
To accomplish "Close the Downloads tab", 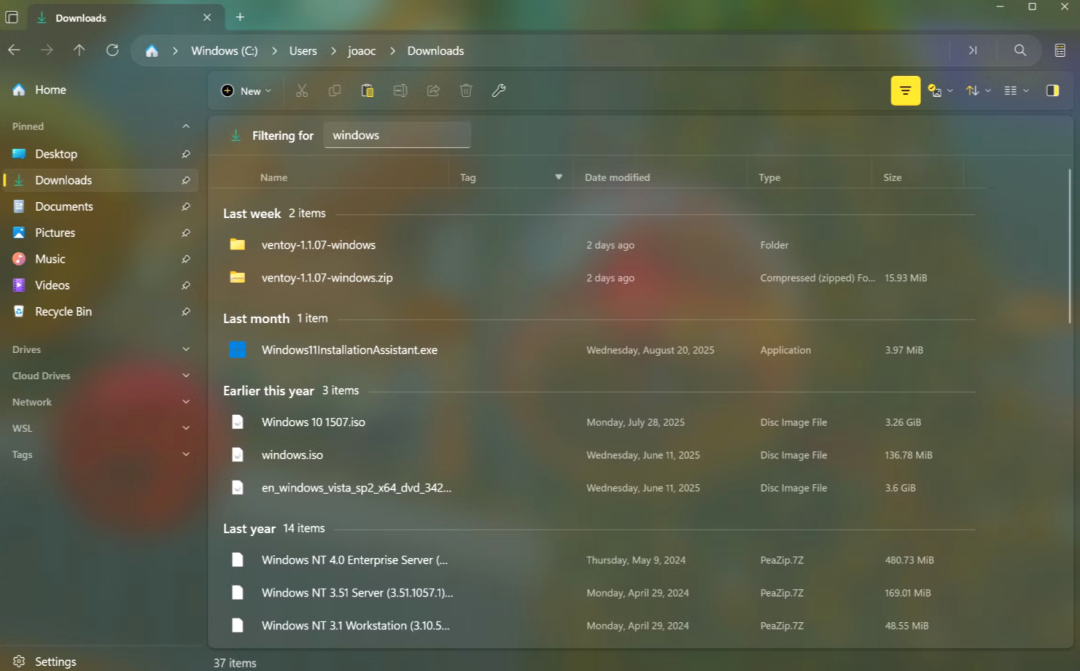I will tap(207, 17).
